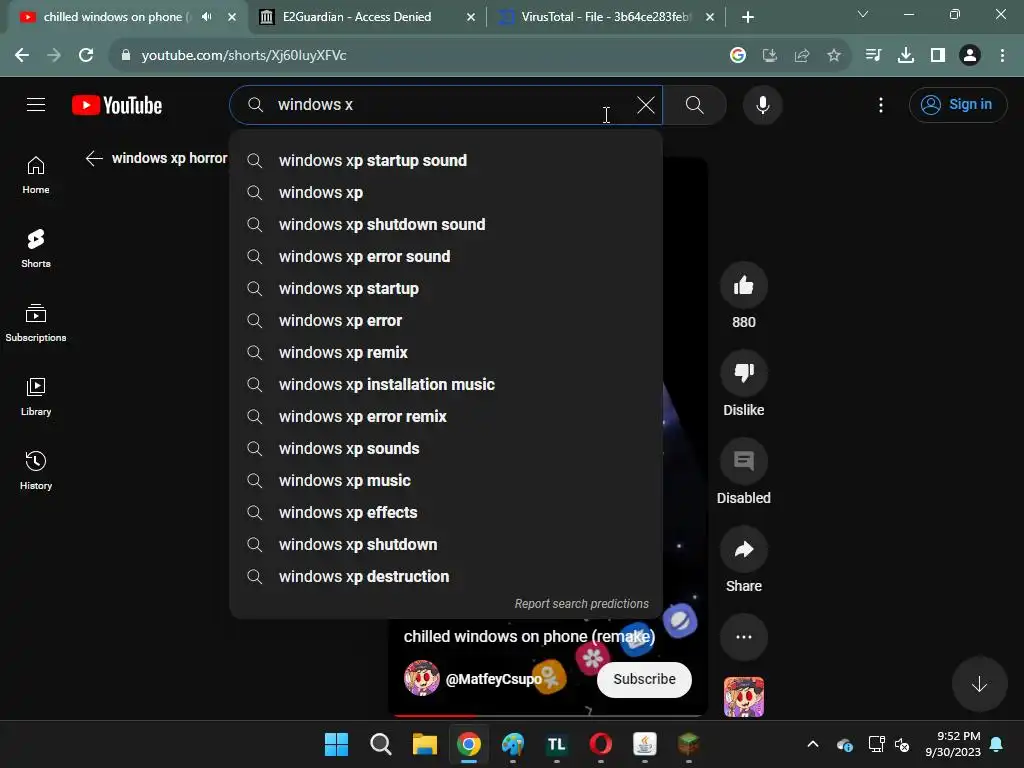Clear the search box with the X
This screenshot has height=768, width=1024.
click(x=645, y=104)
